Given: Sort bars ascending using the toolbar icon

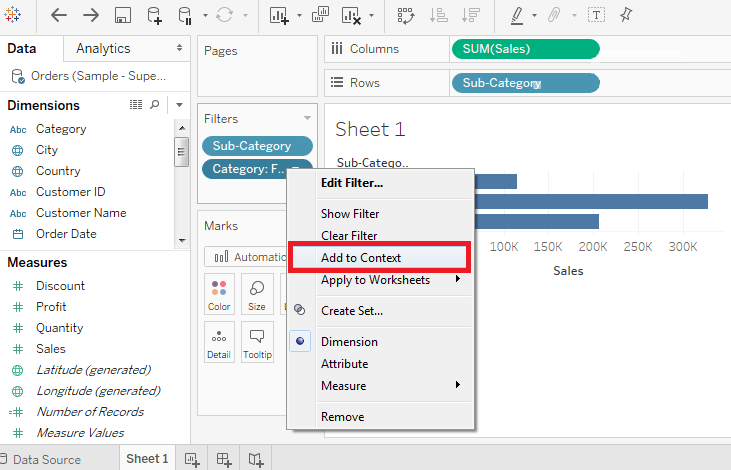Looking at the screenshot, I should [x=439, y=15].
